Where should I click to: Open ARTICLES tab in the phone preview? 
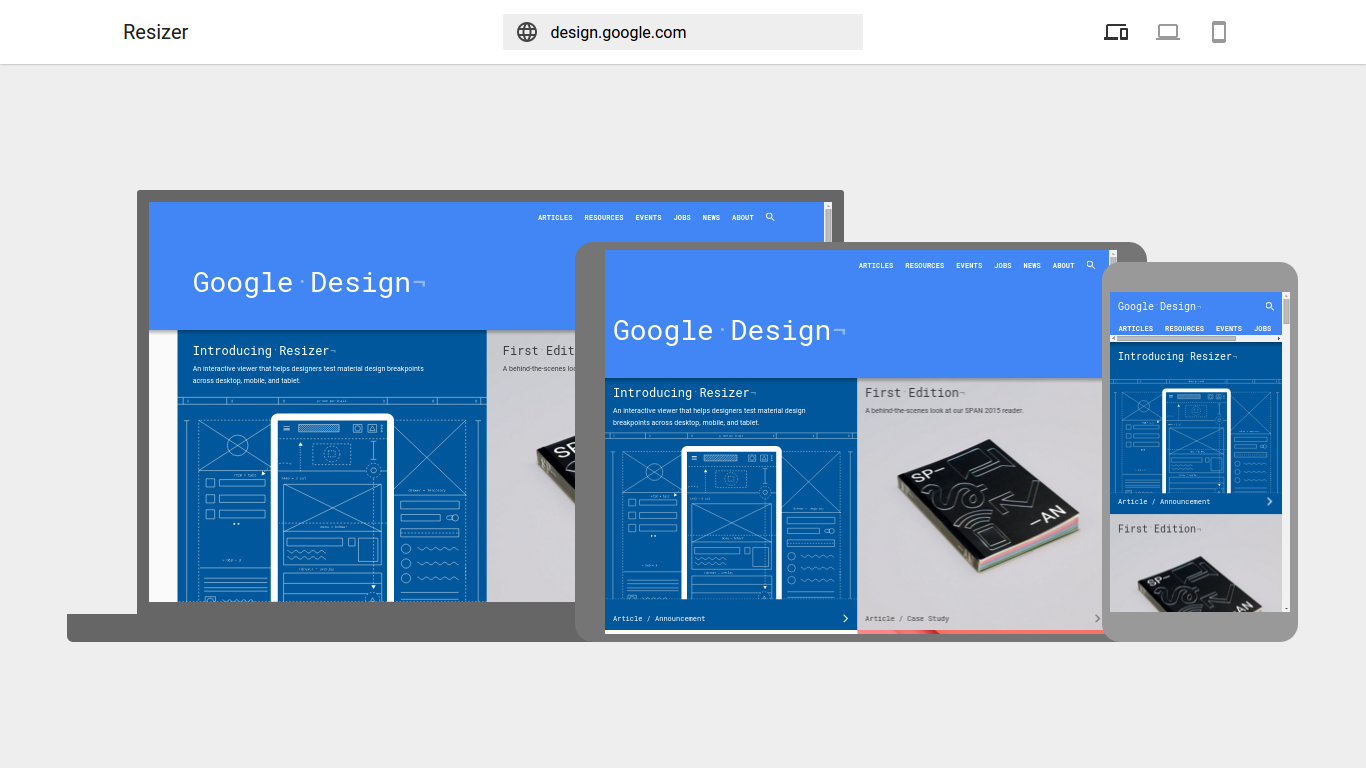click(x=1136, y=328)
